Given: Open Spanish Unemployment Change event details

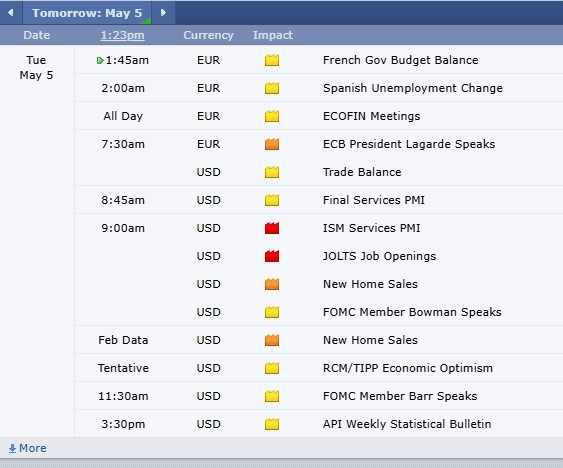Looking at the screenshot, I should click(x=413, y=88).
